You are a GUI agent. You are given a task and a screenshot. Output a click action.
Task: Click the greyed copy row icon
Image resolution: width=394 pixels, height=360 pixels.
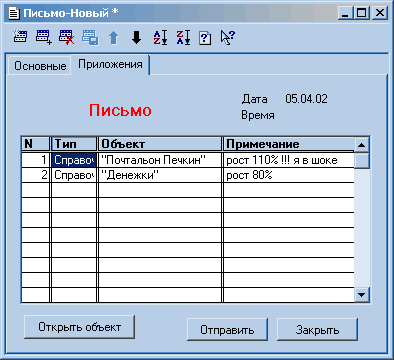(x=90, y=37)
